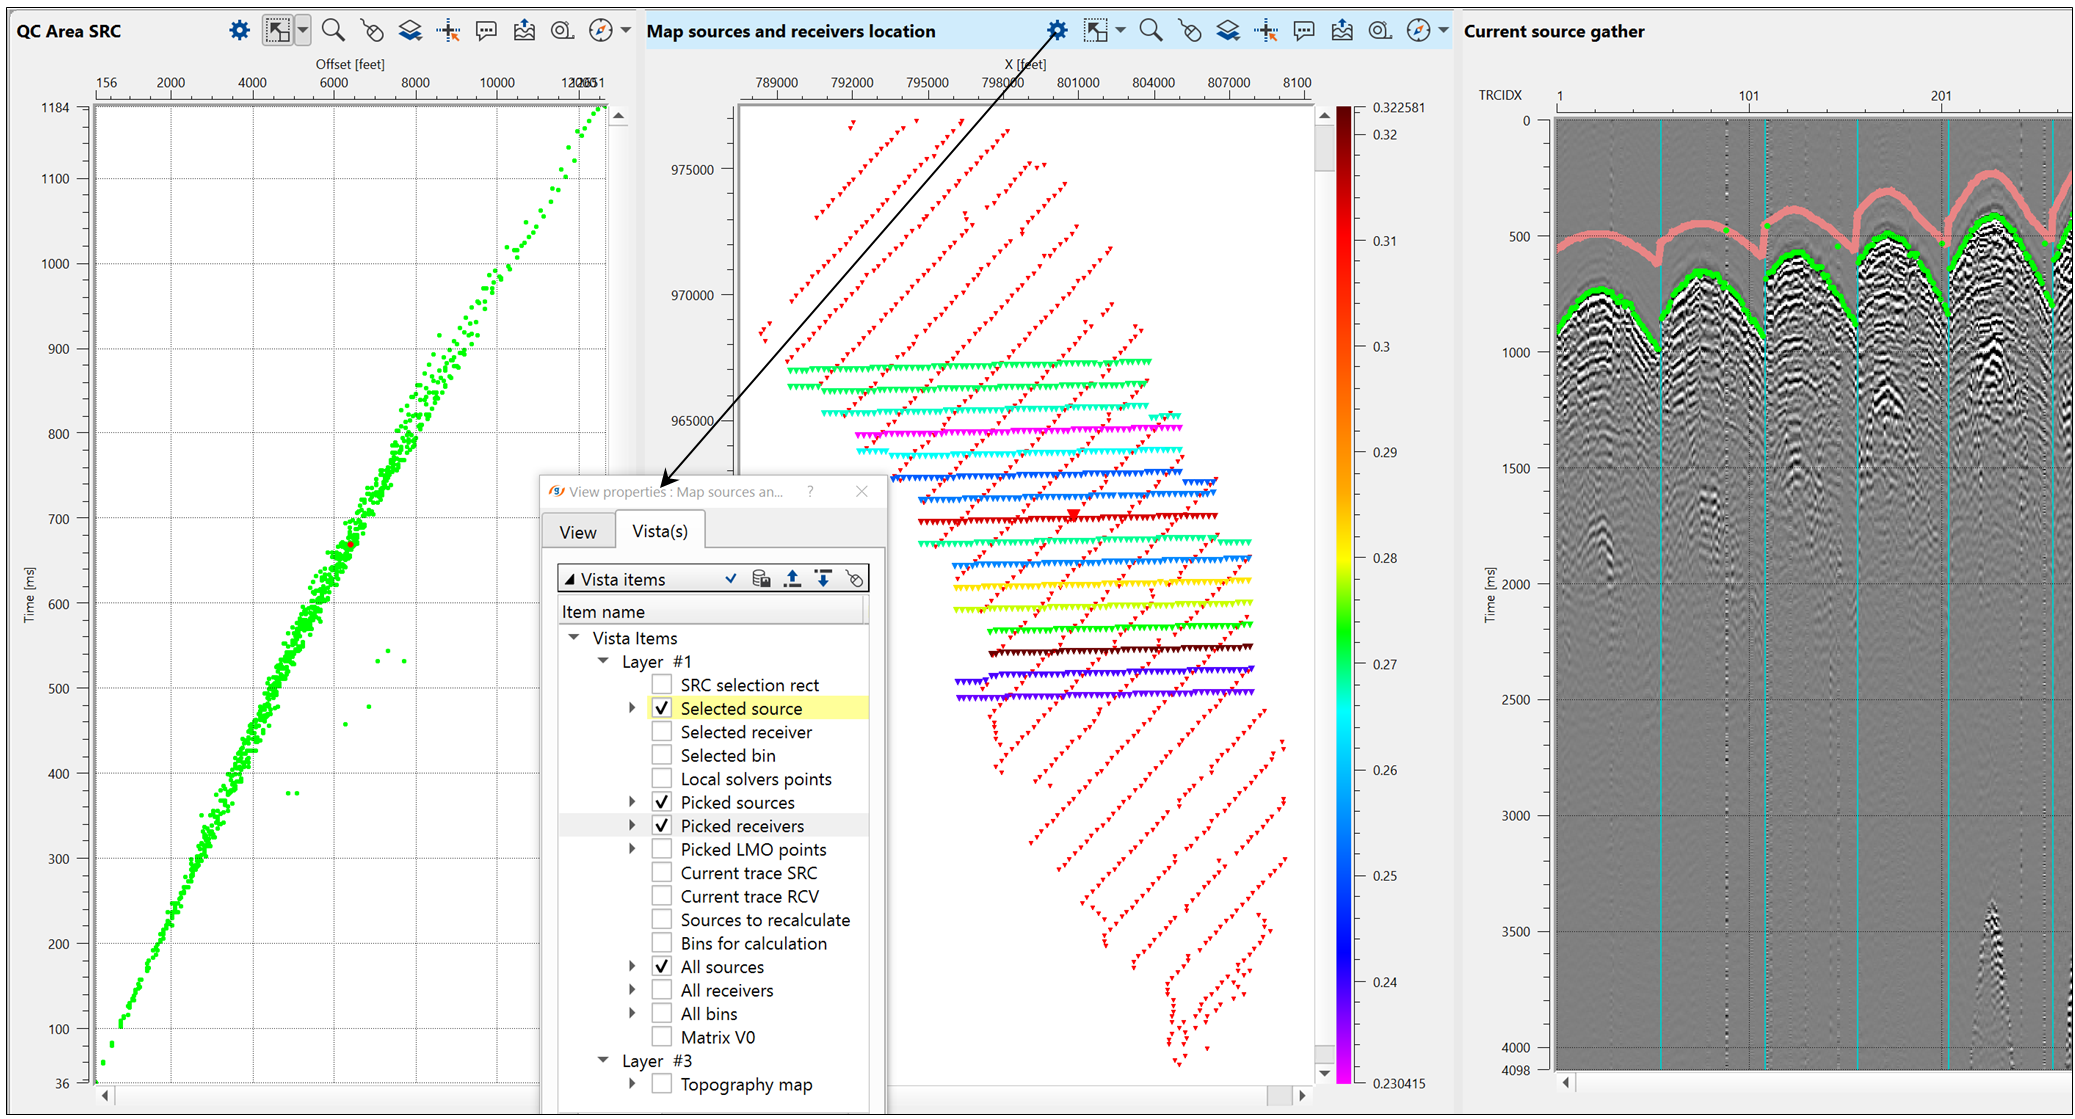This screenshot has height=1119, width=2075.
Task: Expand the Selected source tree item
Action: click(632, 708)
